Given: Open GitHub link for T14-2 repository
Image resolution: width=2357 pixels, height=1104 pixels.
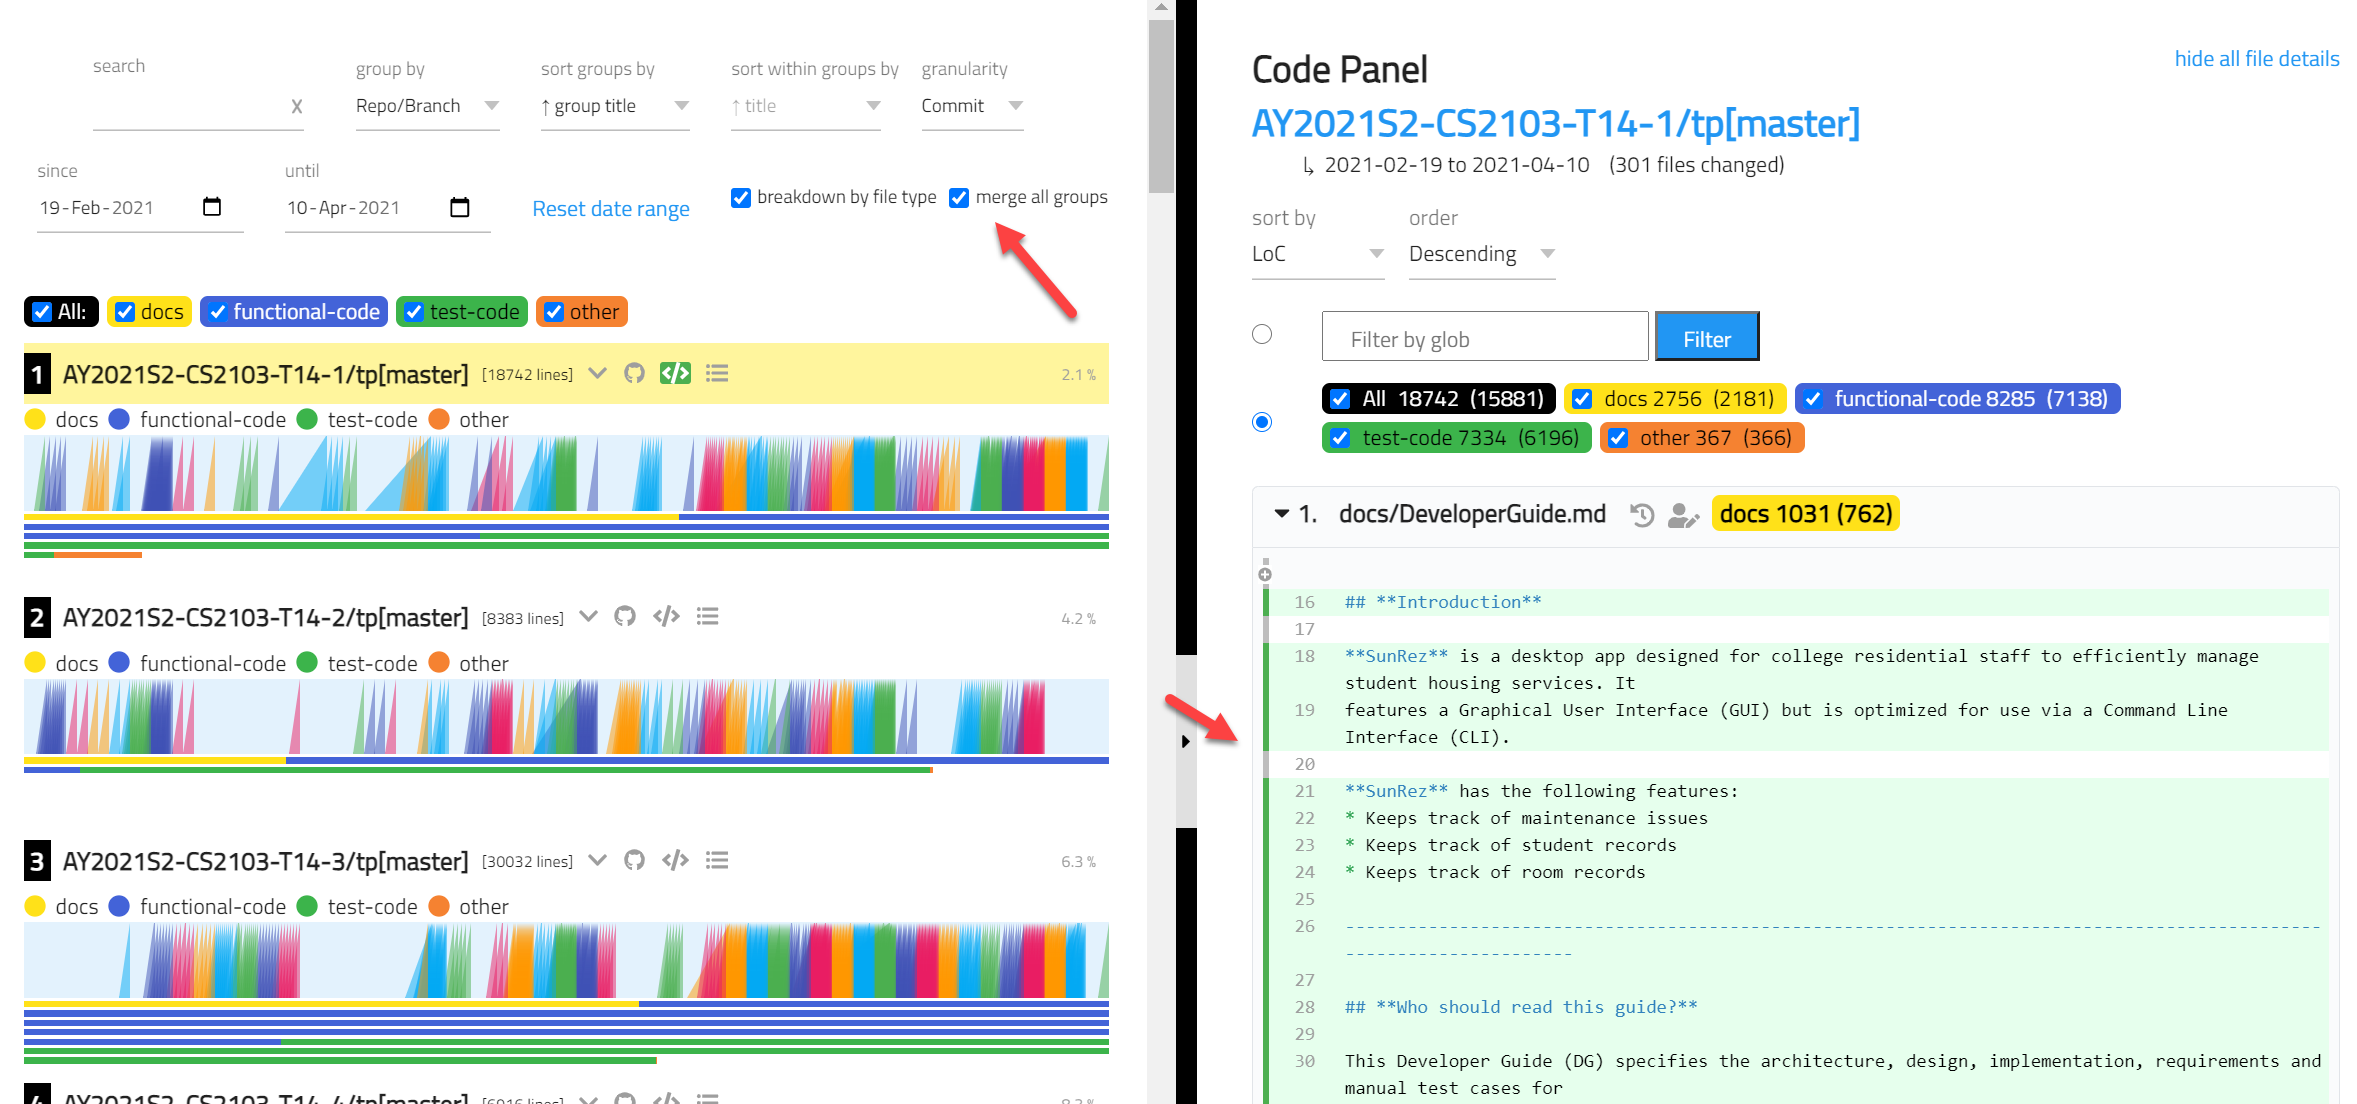Looking at the screenshot, I should 624,616.
